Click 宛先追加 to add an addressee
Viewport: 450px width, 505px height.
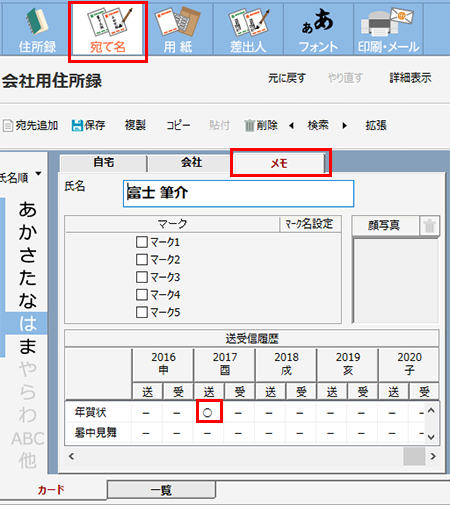30,126
